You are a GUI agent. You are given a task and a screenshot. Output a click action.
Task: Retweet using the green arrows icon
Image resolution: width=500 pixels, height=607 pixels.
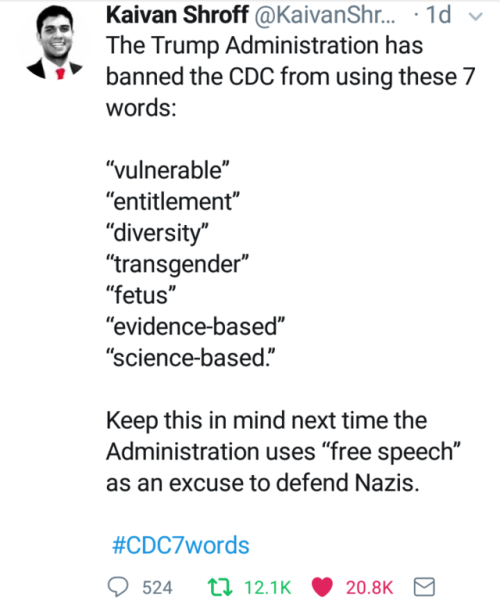220,587
